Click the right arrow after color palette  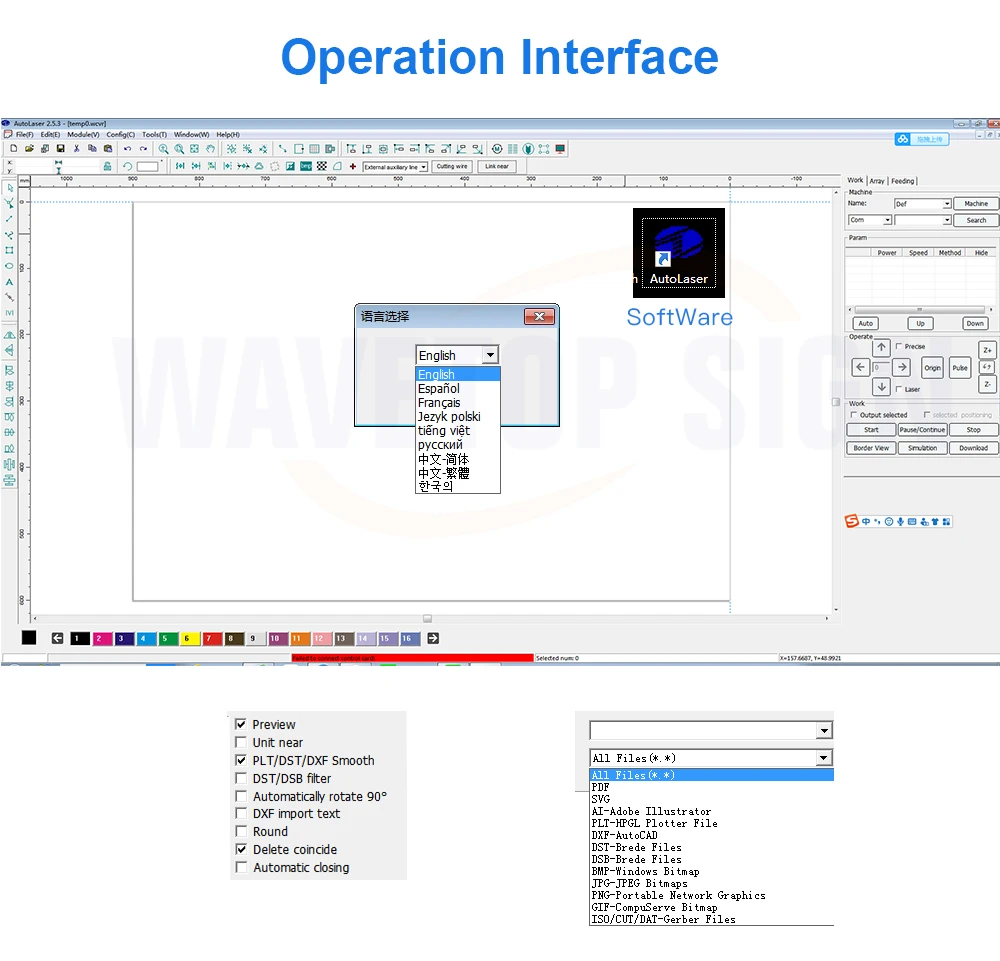pyautogui.click(x=433, y=638)
